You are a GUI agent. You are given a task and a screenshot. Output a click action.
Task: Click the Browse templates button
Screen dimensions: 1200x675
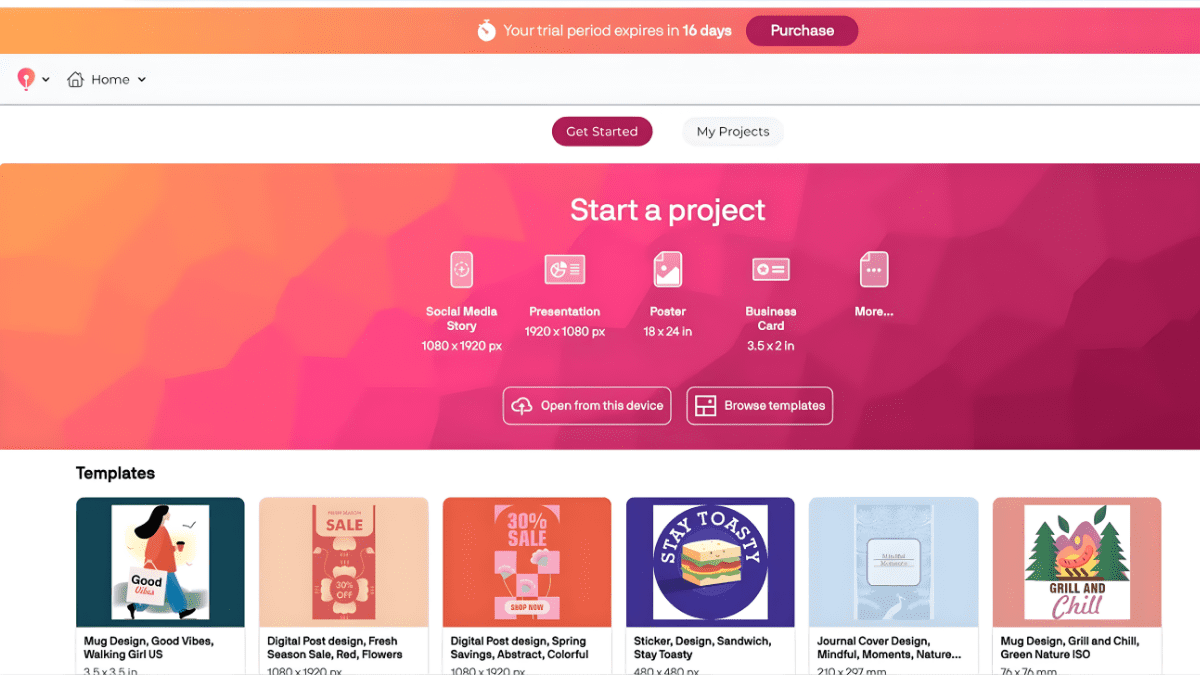click(x=760, y=406)
